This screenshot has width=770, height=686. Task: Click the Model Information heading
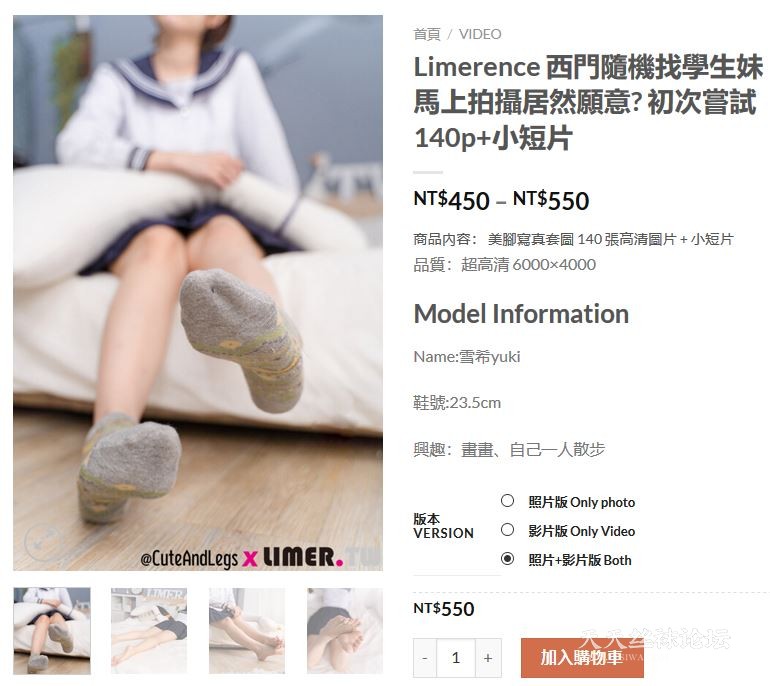coord(521,314)
